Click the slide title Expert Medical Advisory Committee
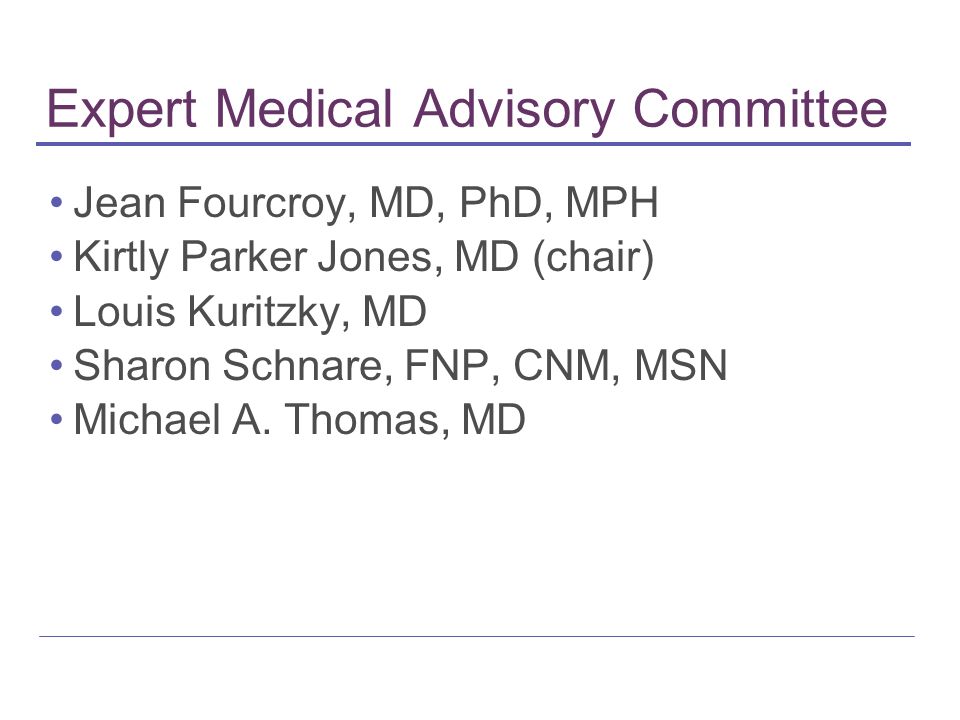The image size is (960, 720). 467,109
